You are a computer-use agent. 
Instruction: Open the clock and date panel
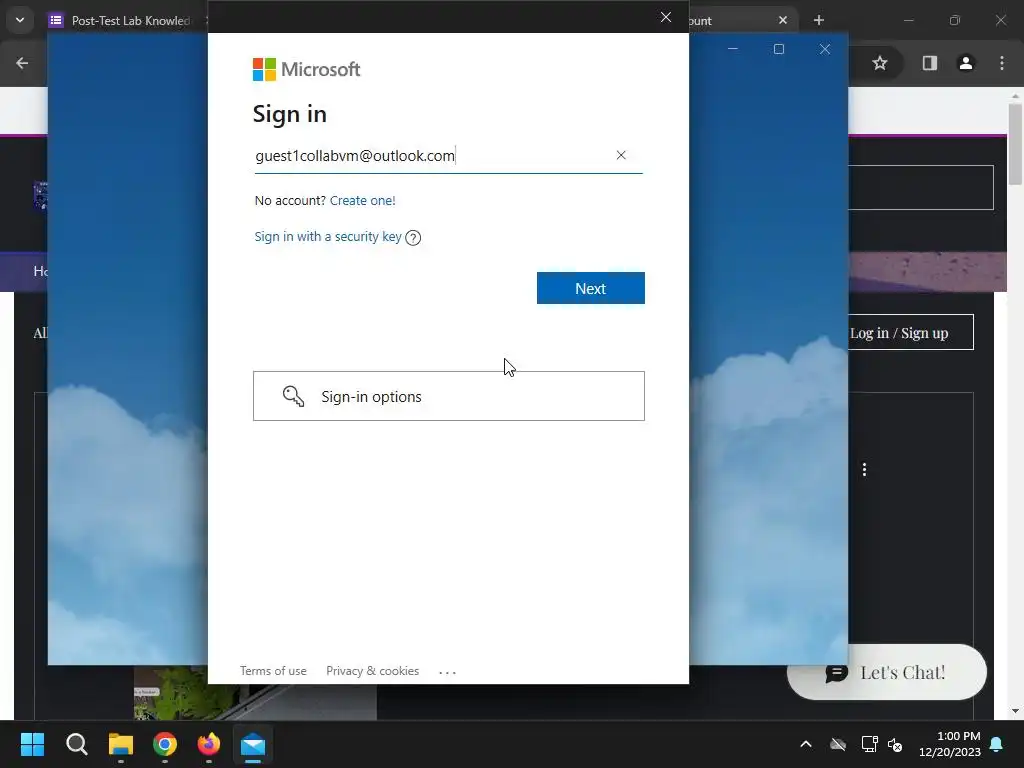coord(950,744)
